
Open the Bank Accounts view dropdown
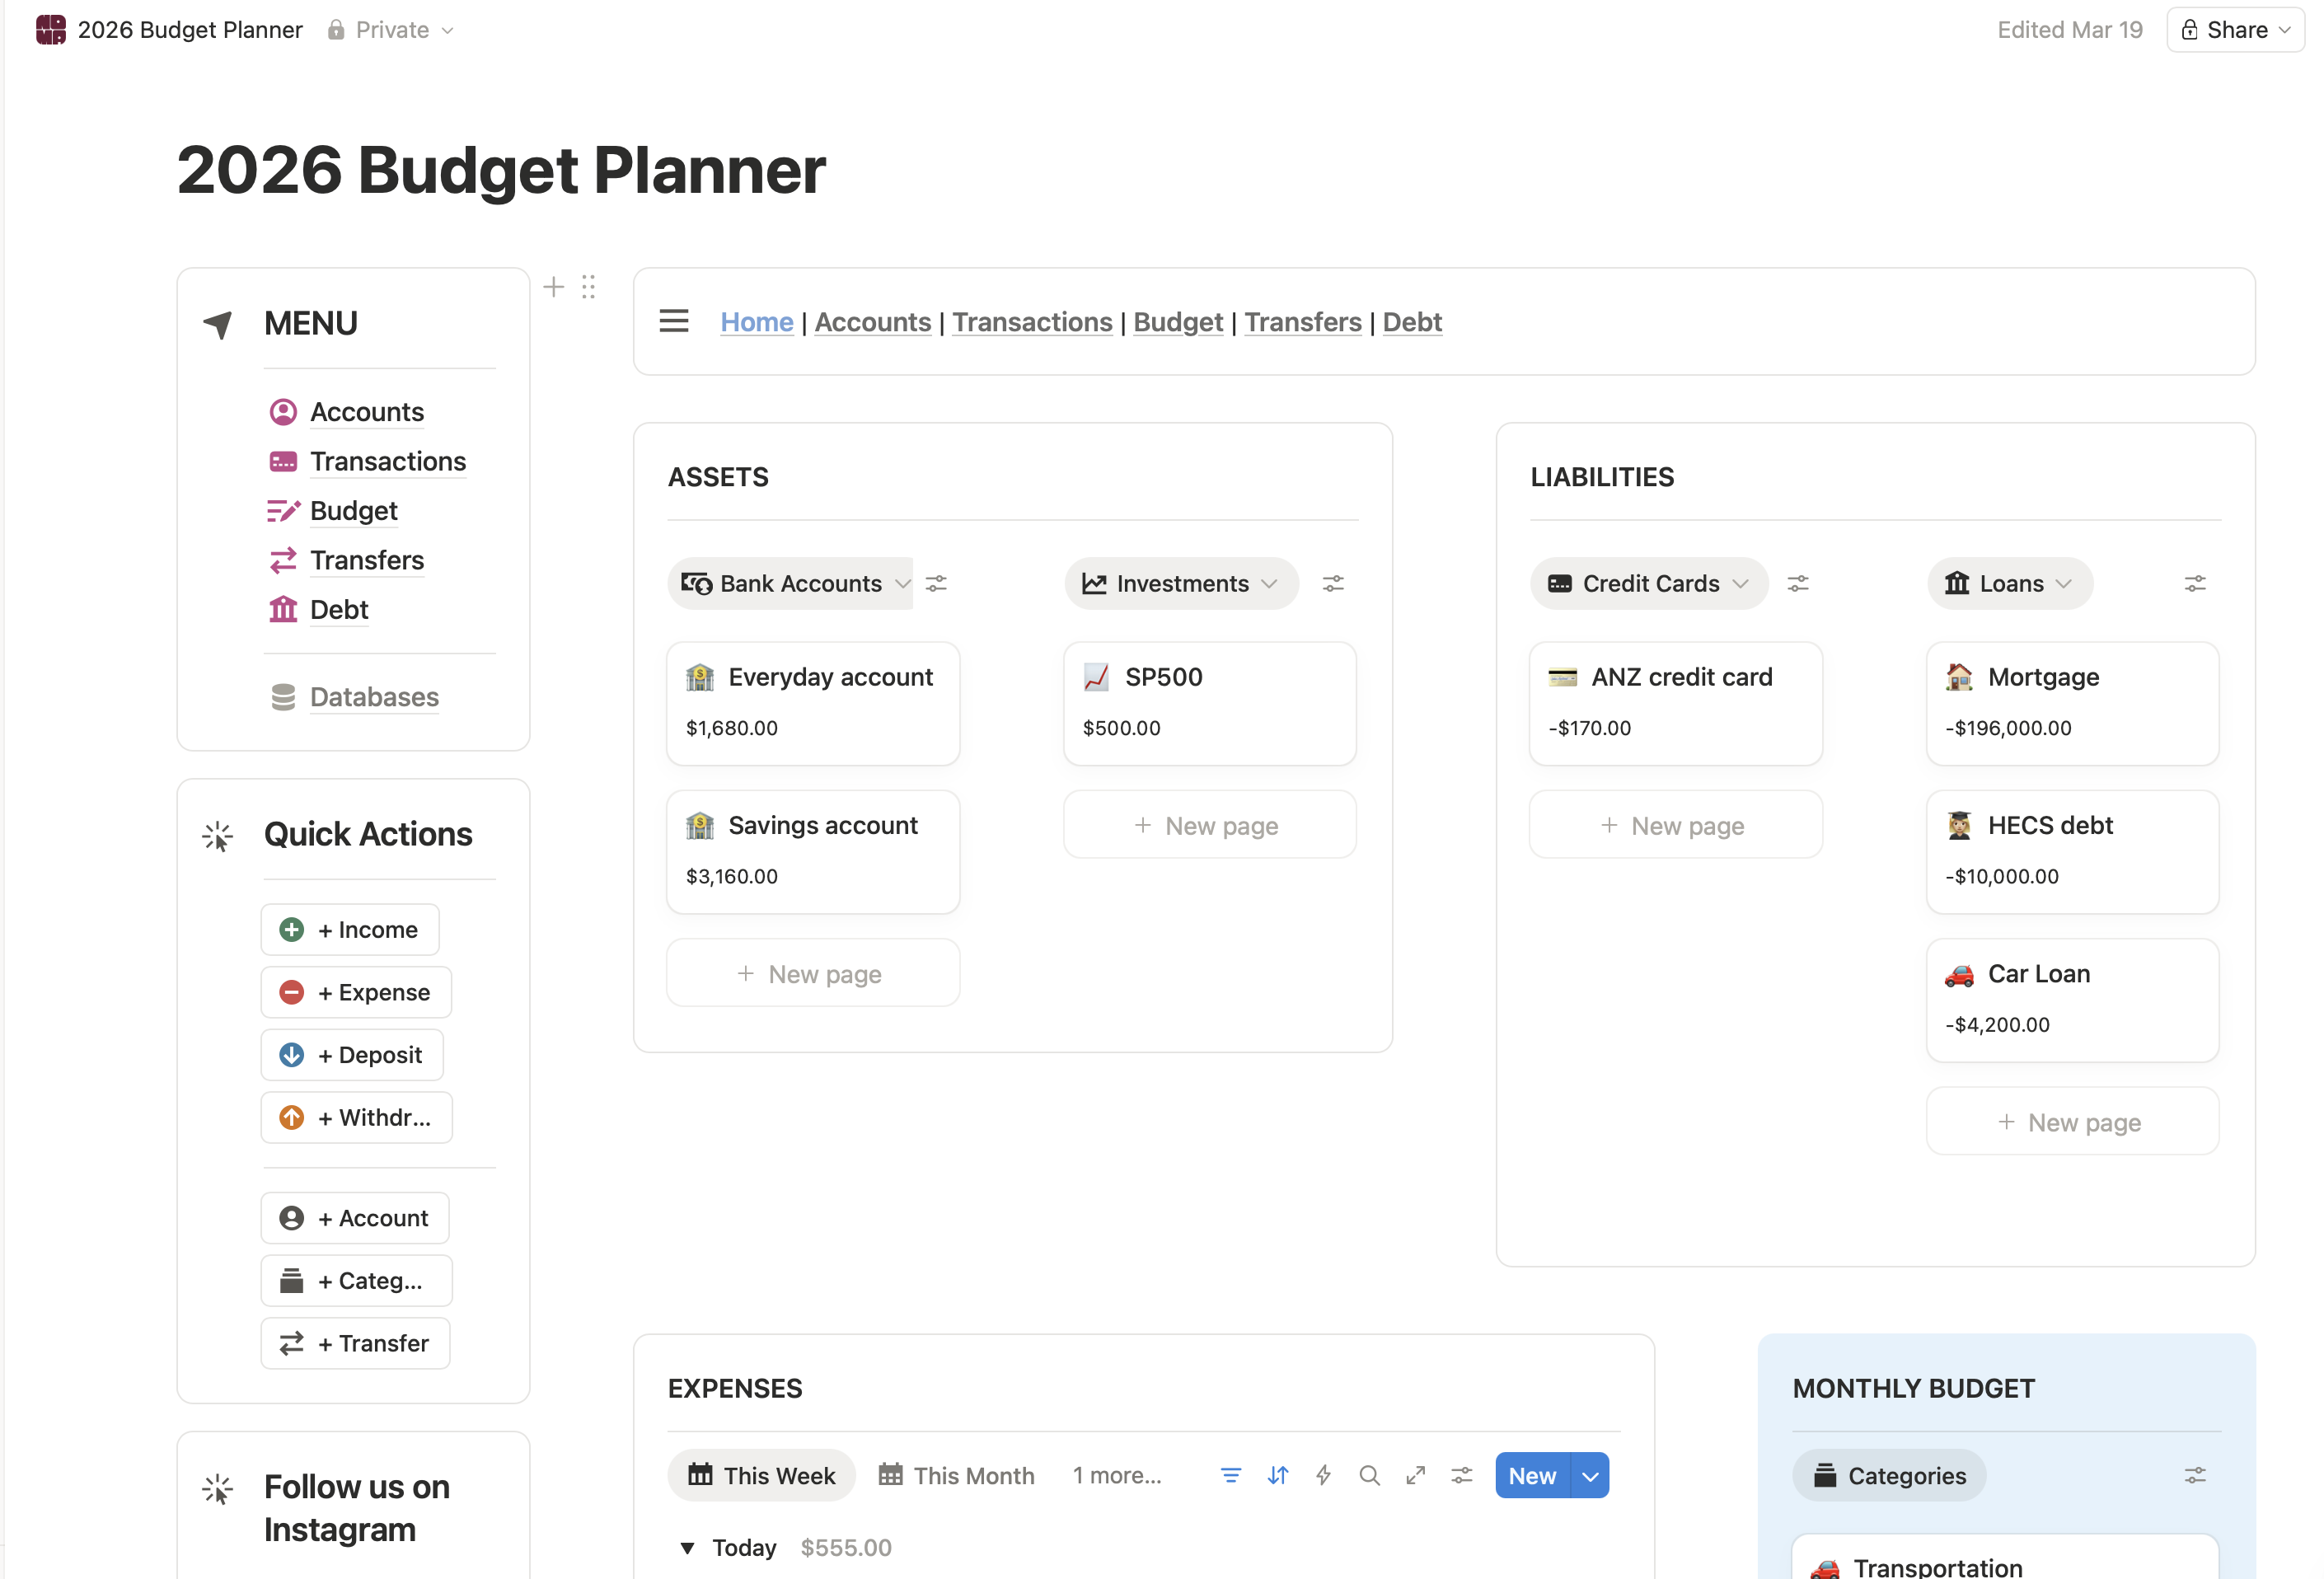point(903,583)
